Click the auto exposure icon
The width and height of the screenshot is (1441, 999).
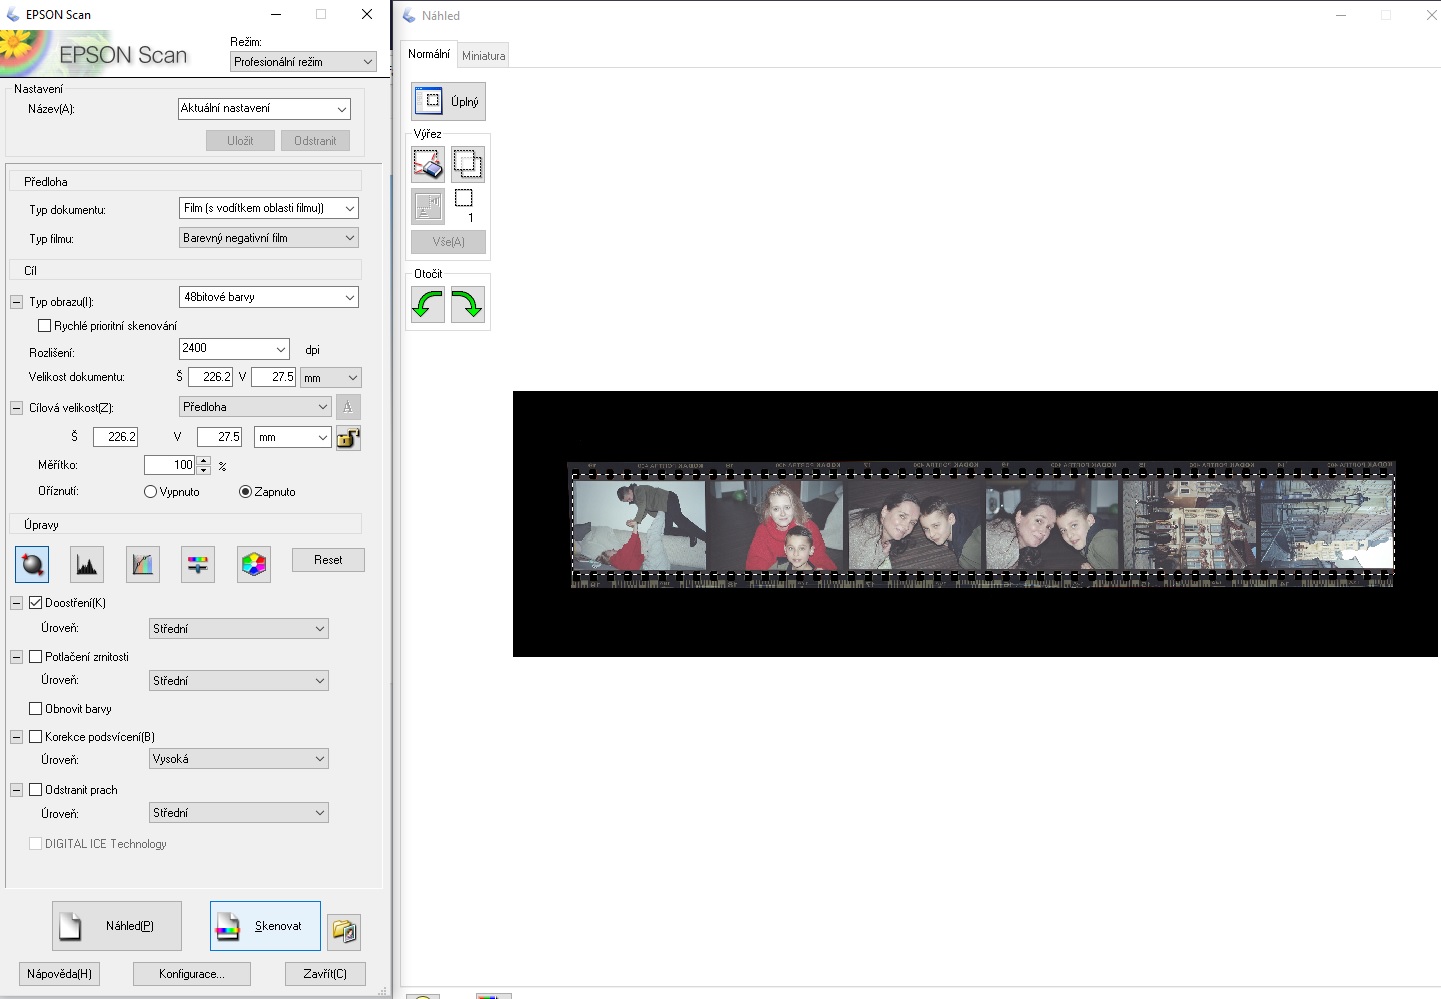tap(32, 565)
